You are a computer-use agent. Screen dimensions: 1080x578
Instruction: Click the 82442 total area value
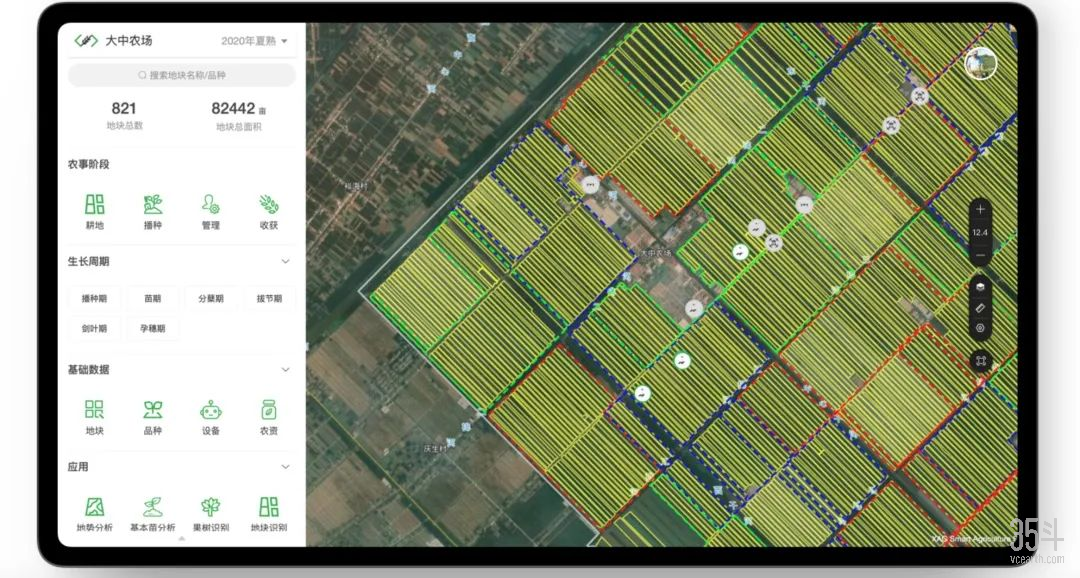[233, 108]
